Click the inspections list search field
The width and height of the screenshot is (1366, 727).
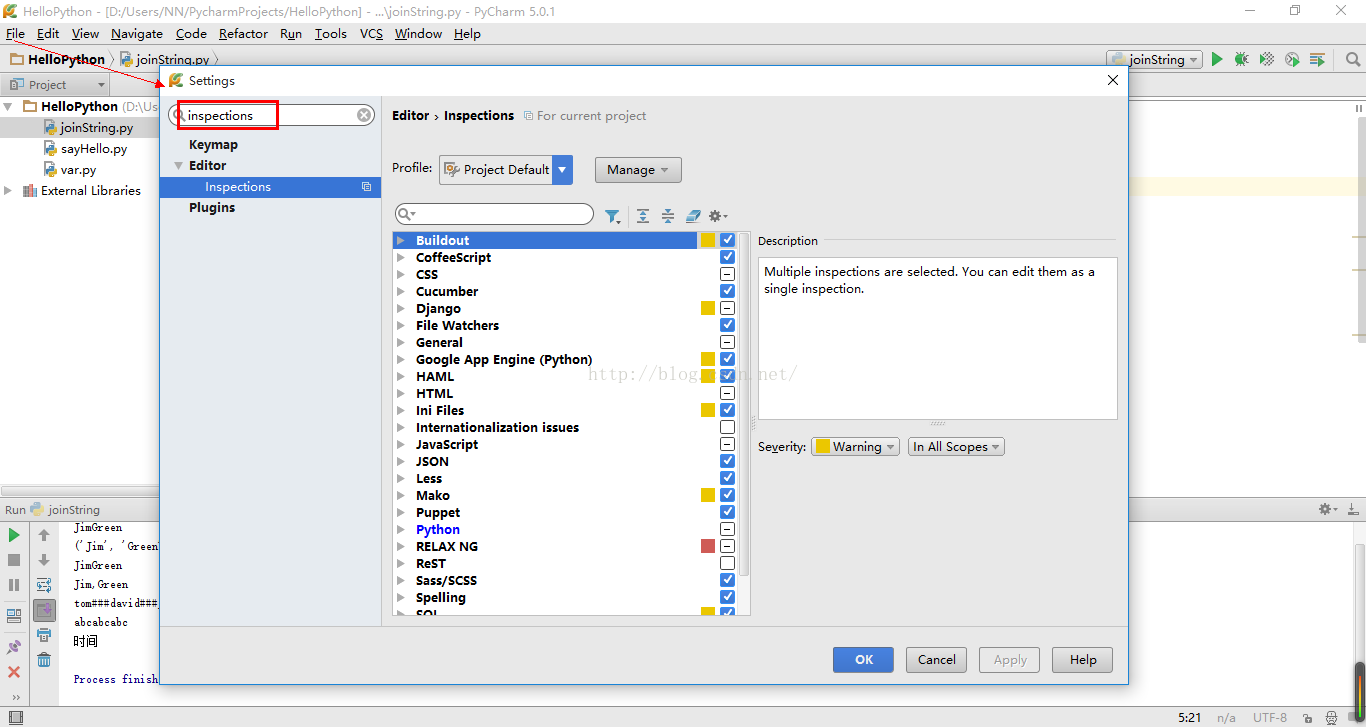(x=494, y=214)
